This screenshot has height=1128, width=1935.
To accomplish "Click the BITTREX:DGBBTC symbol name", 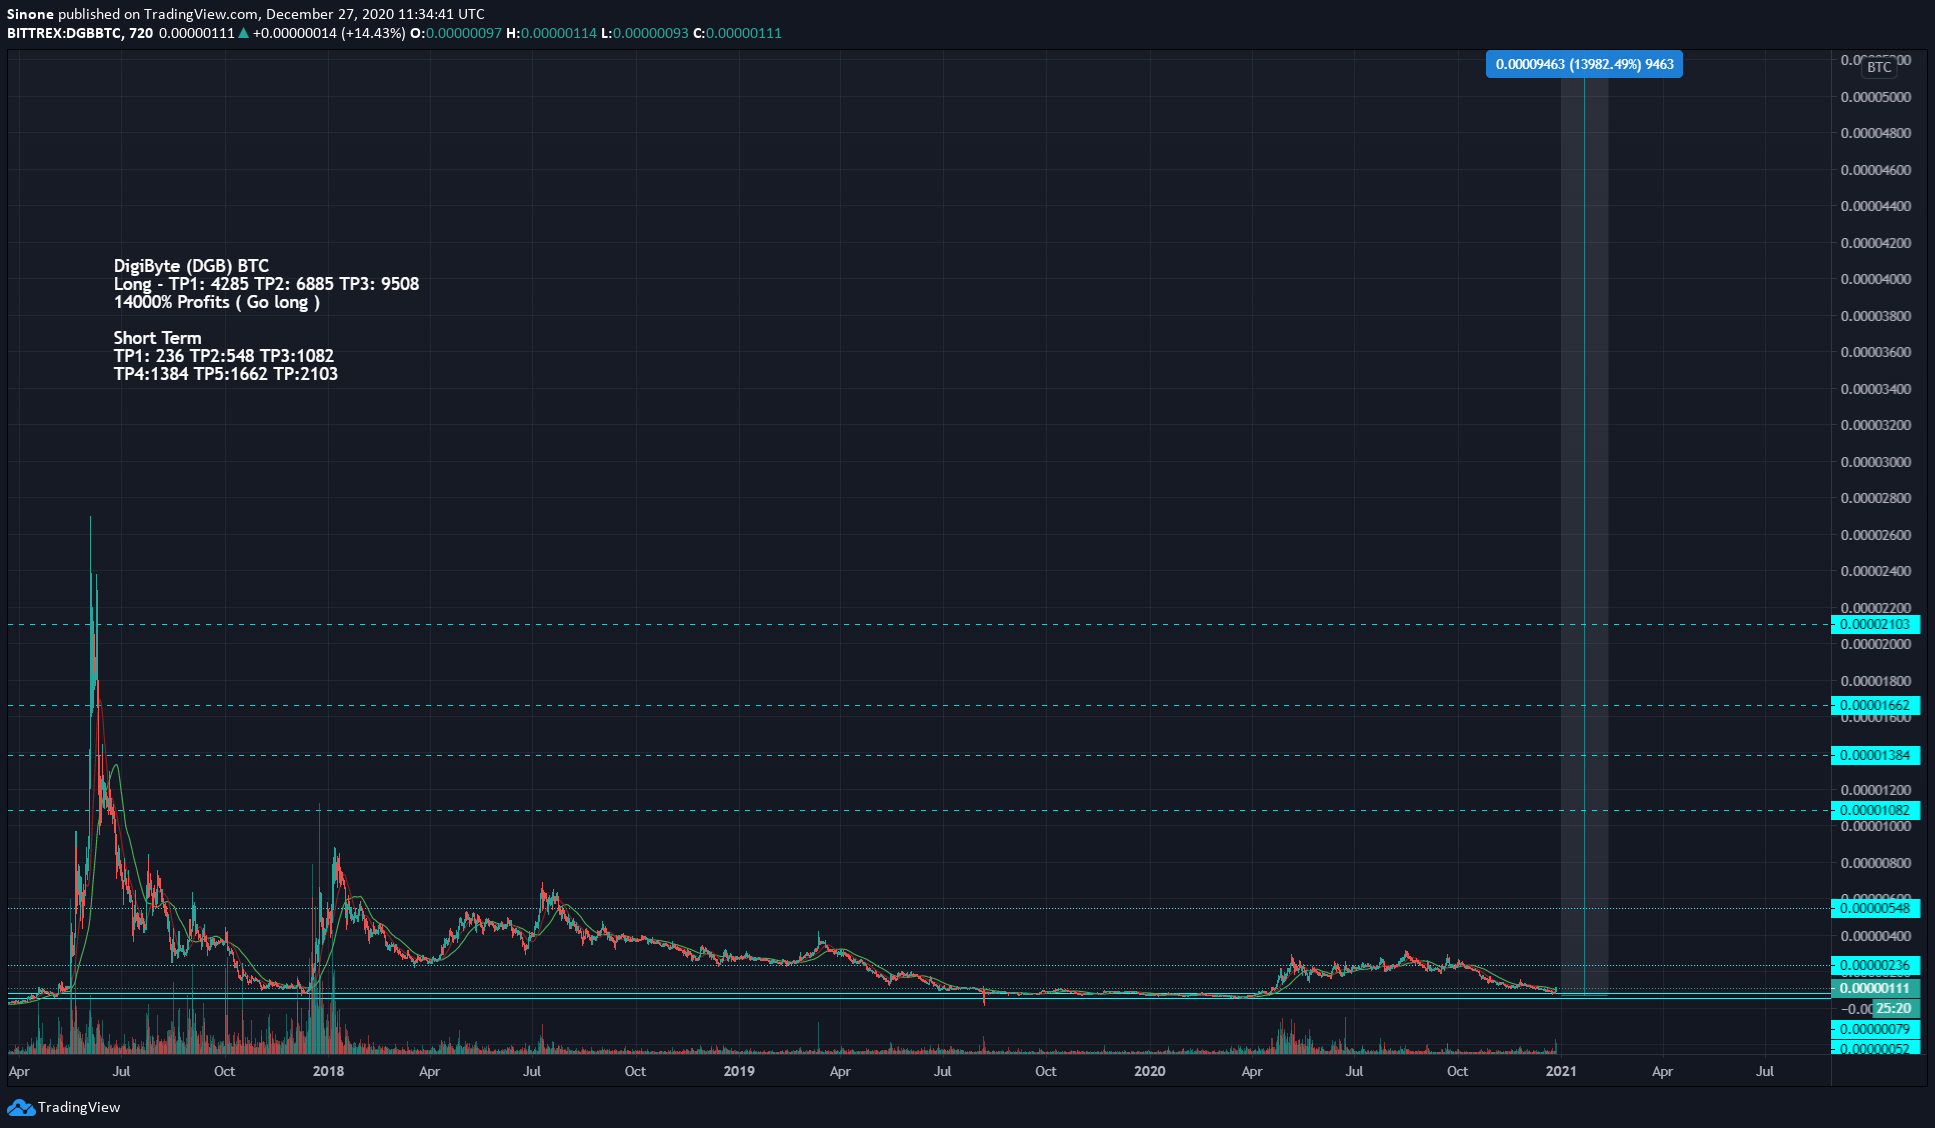I will tap(65, 33).
